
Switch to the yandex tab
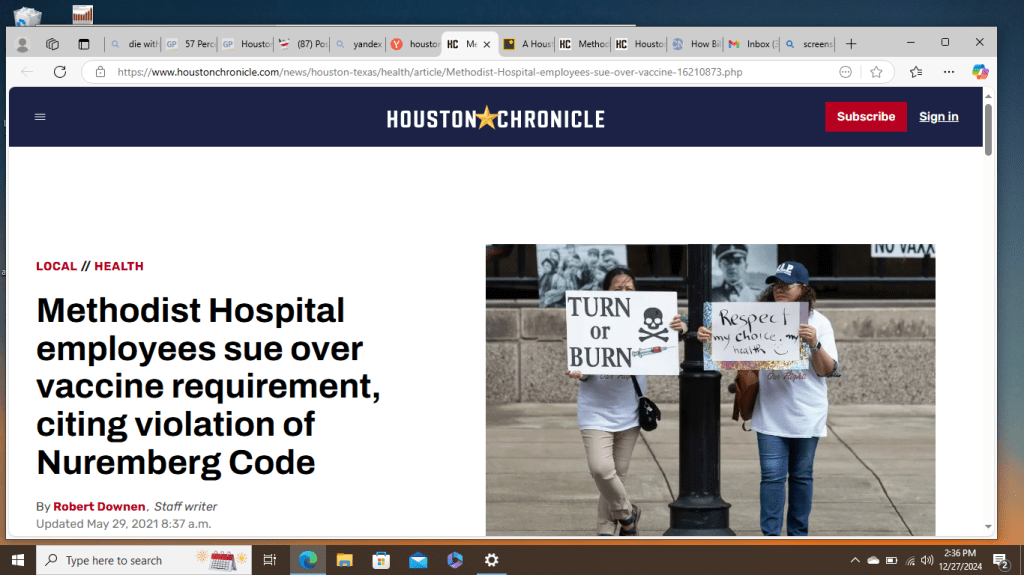(x=359, y=44)
